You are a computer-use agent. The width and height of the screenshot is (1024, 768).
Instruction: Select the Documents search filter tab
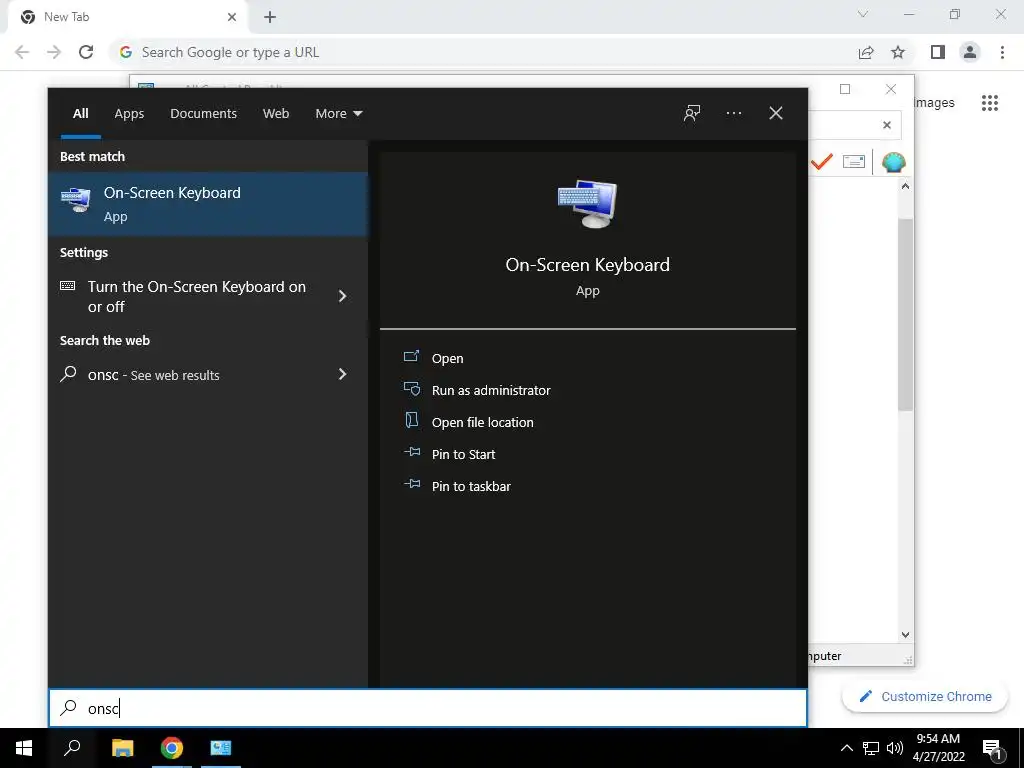203,114
